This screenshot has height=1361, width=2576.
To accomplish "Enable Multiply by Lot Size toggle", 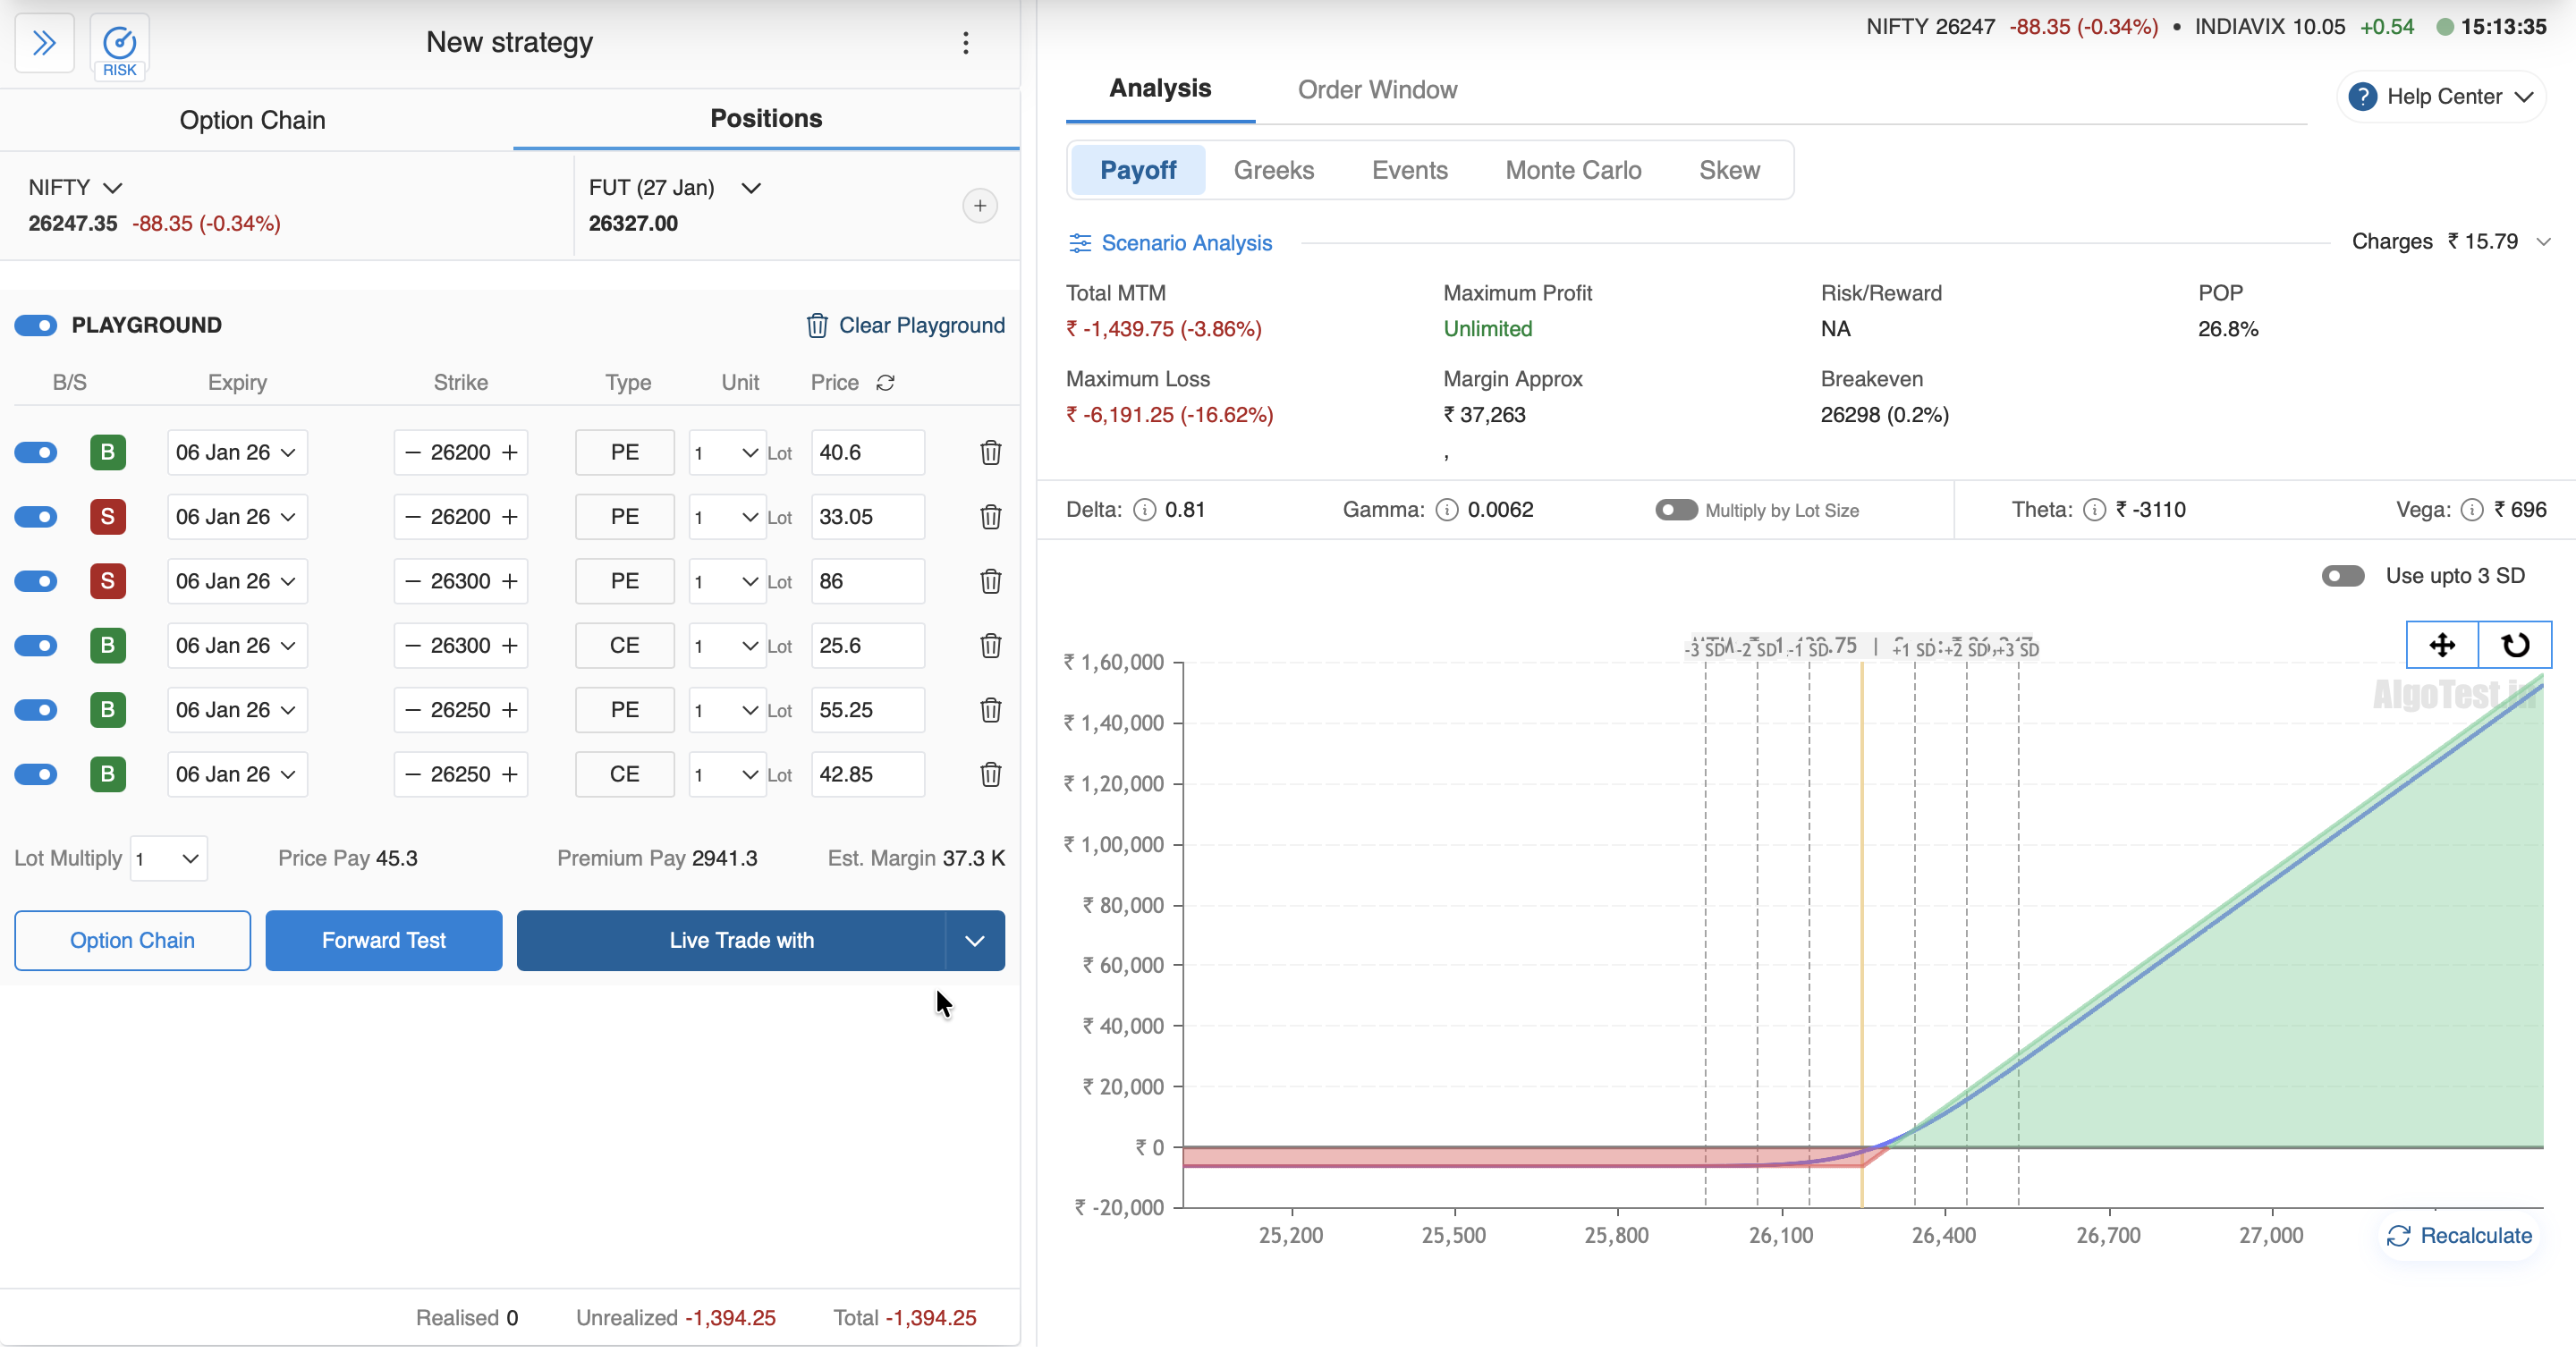I will [x=1675, y=510].
